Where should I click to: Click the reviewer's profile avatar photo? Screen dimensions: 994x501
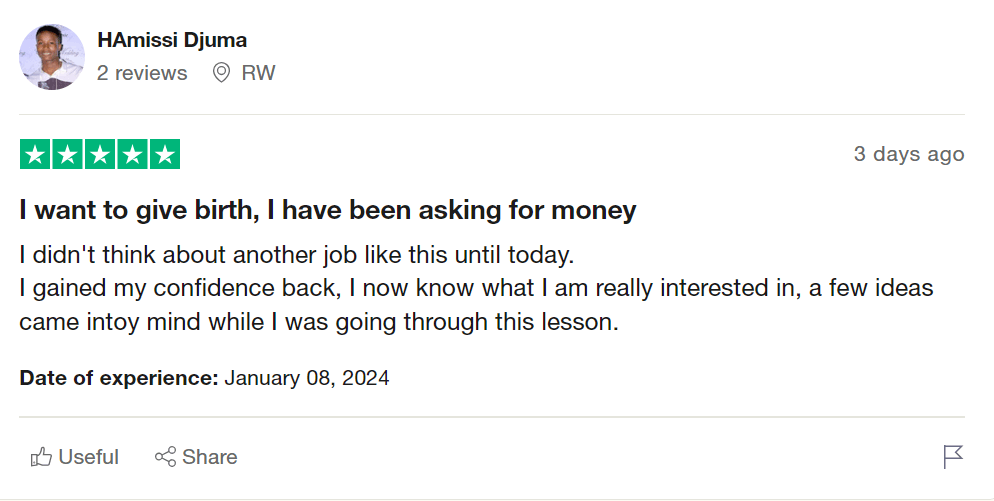[x=52, y=57]
